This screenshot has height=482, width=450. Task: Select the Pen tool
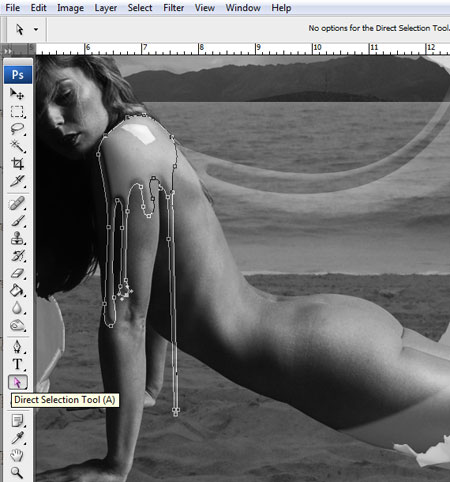coord(17,347)
